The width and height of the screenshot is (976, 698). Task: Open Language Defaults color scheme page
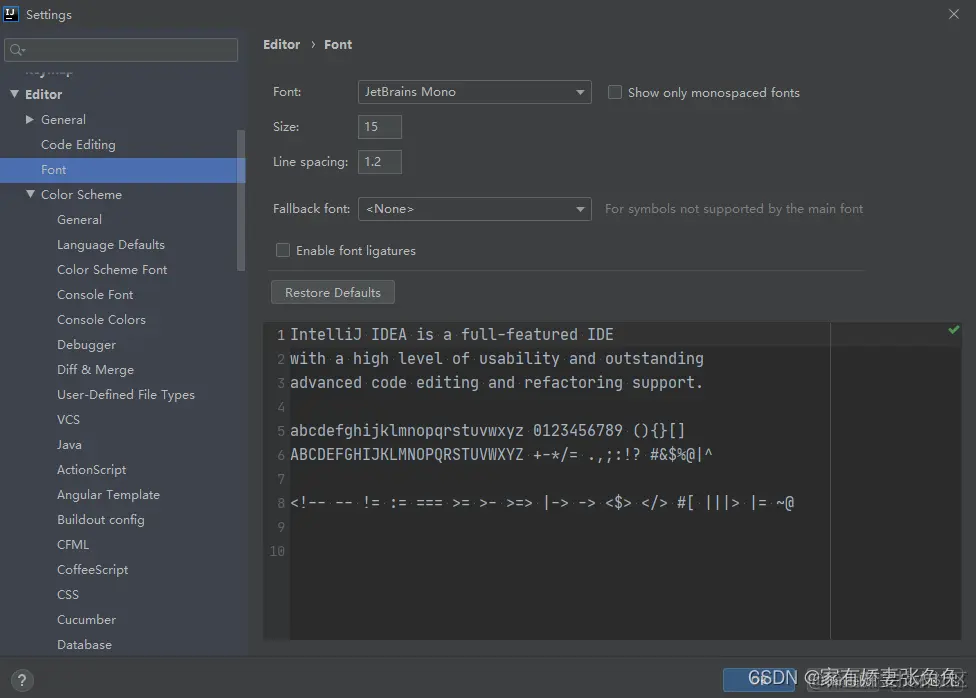(111, 245)
